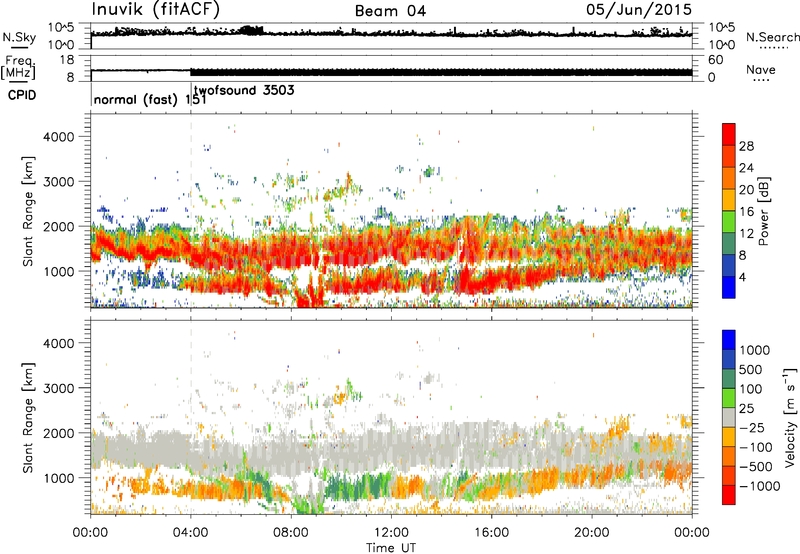Viewport: 800px width, 554px height.
Task: Click the left 10^5 noise axis tick
Action: (x=61, y=27)
